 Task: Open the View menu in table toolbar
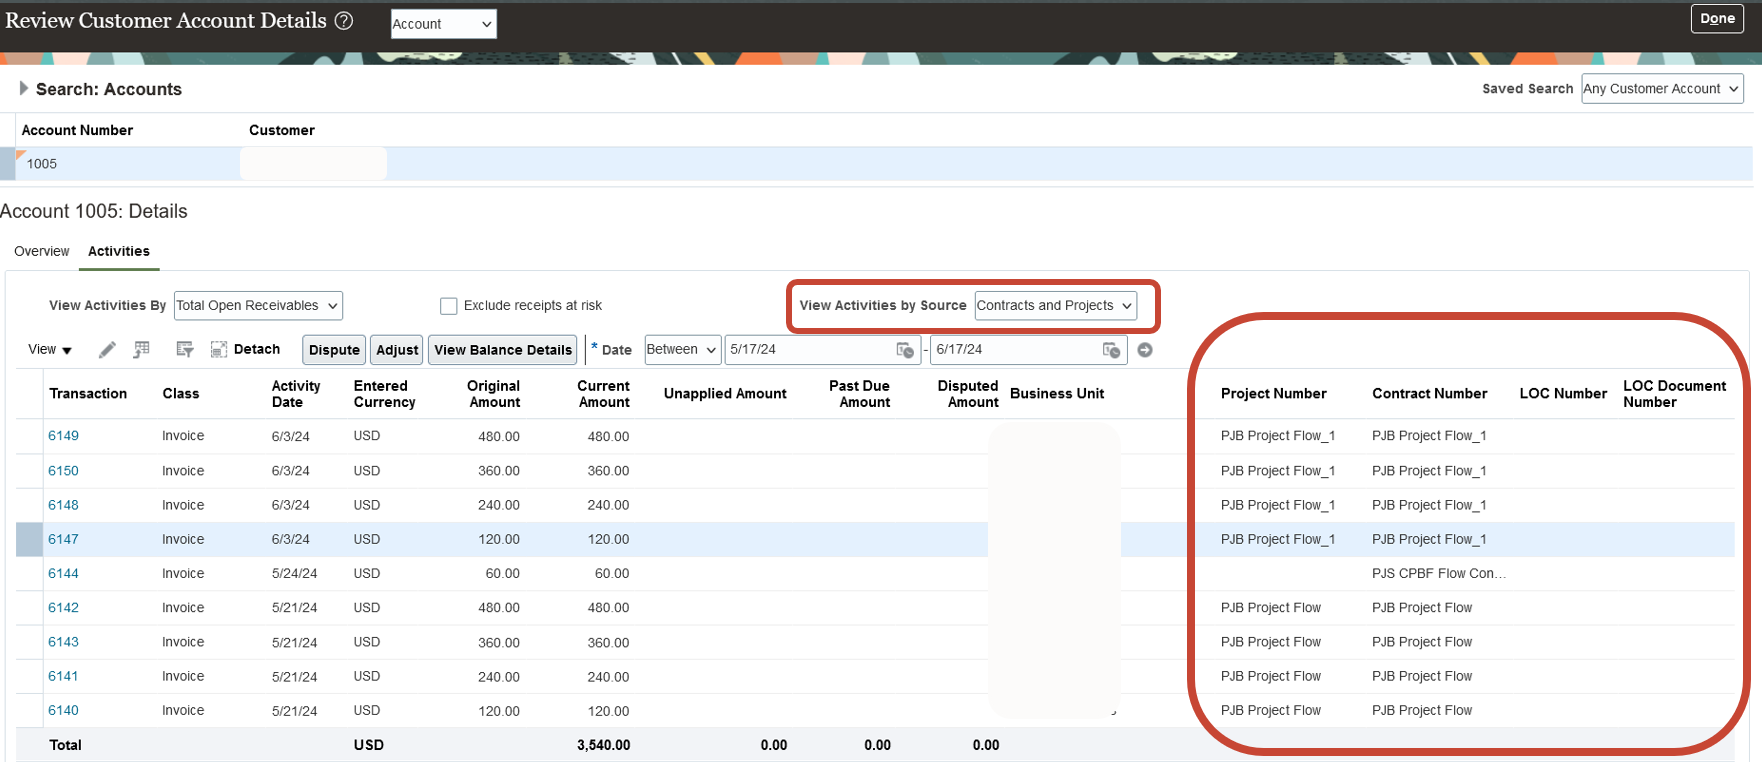point(50,349)
